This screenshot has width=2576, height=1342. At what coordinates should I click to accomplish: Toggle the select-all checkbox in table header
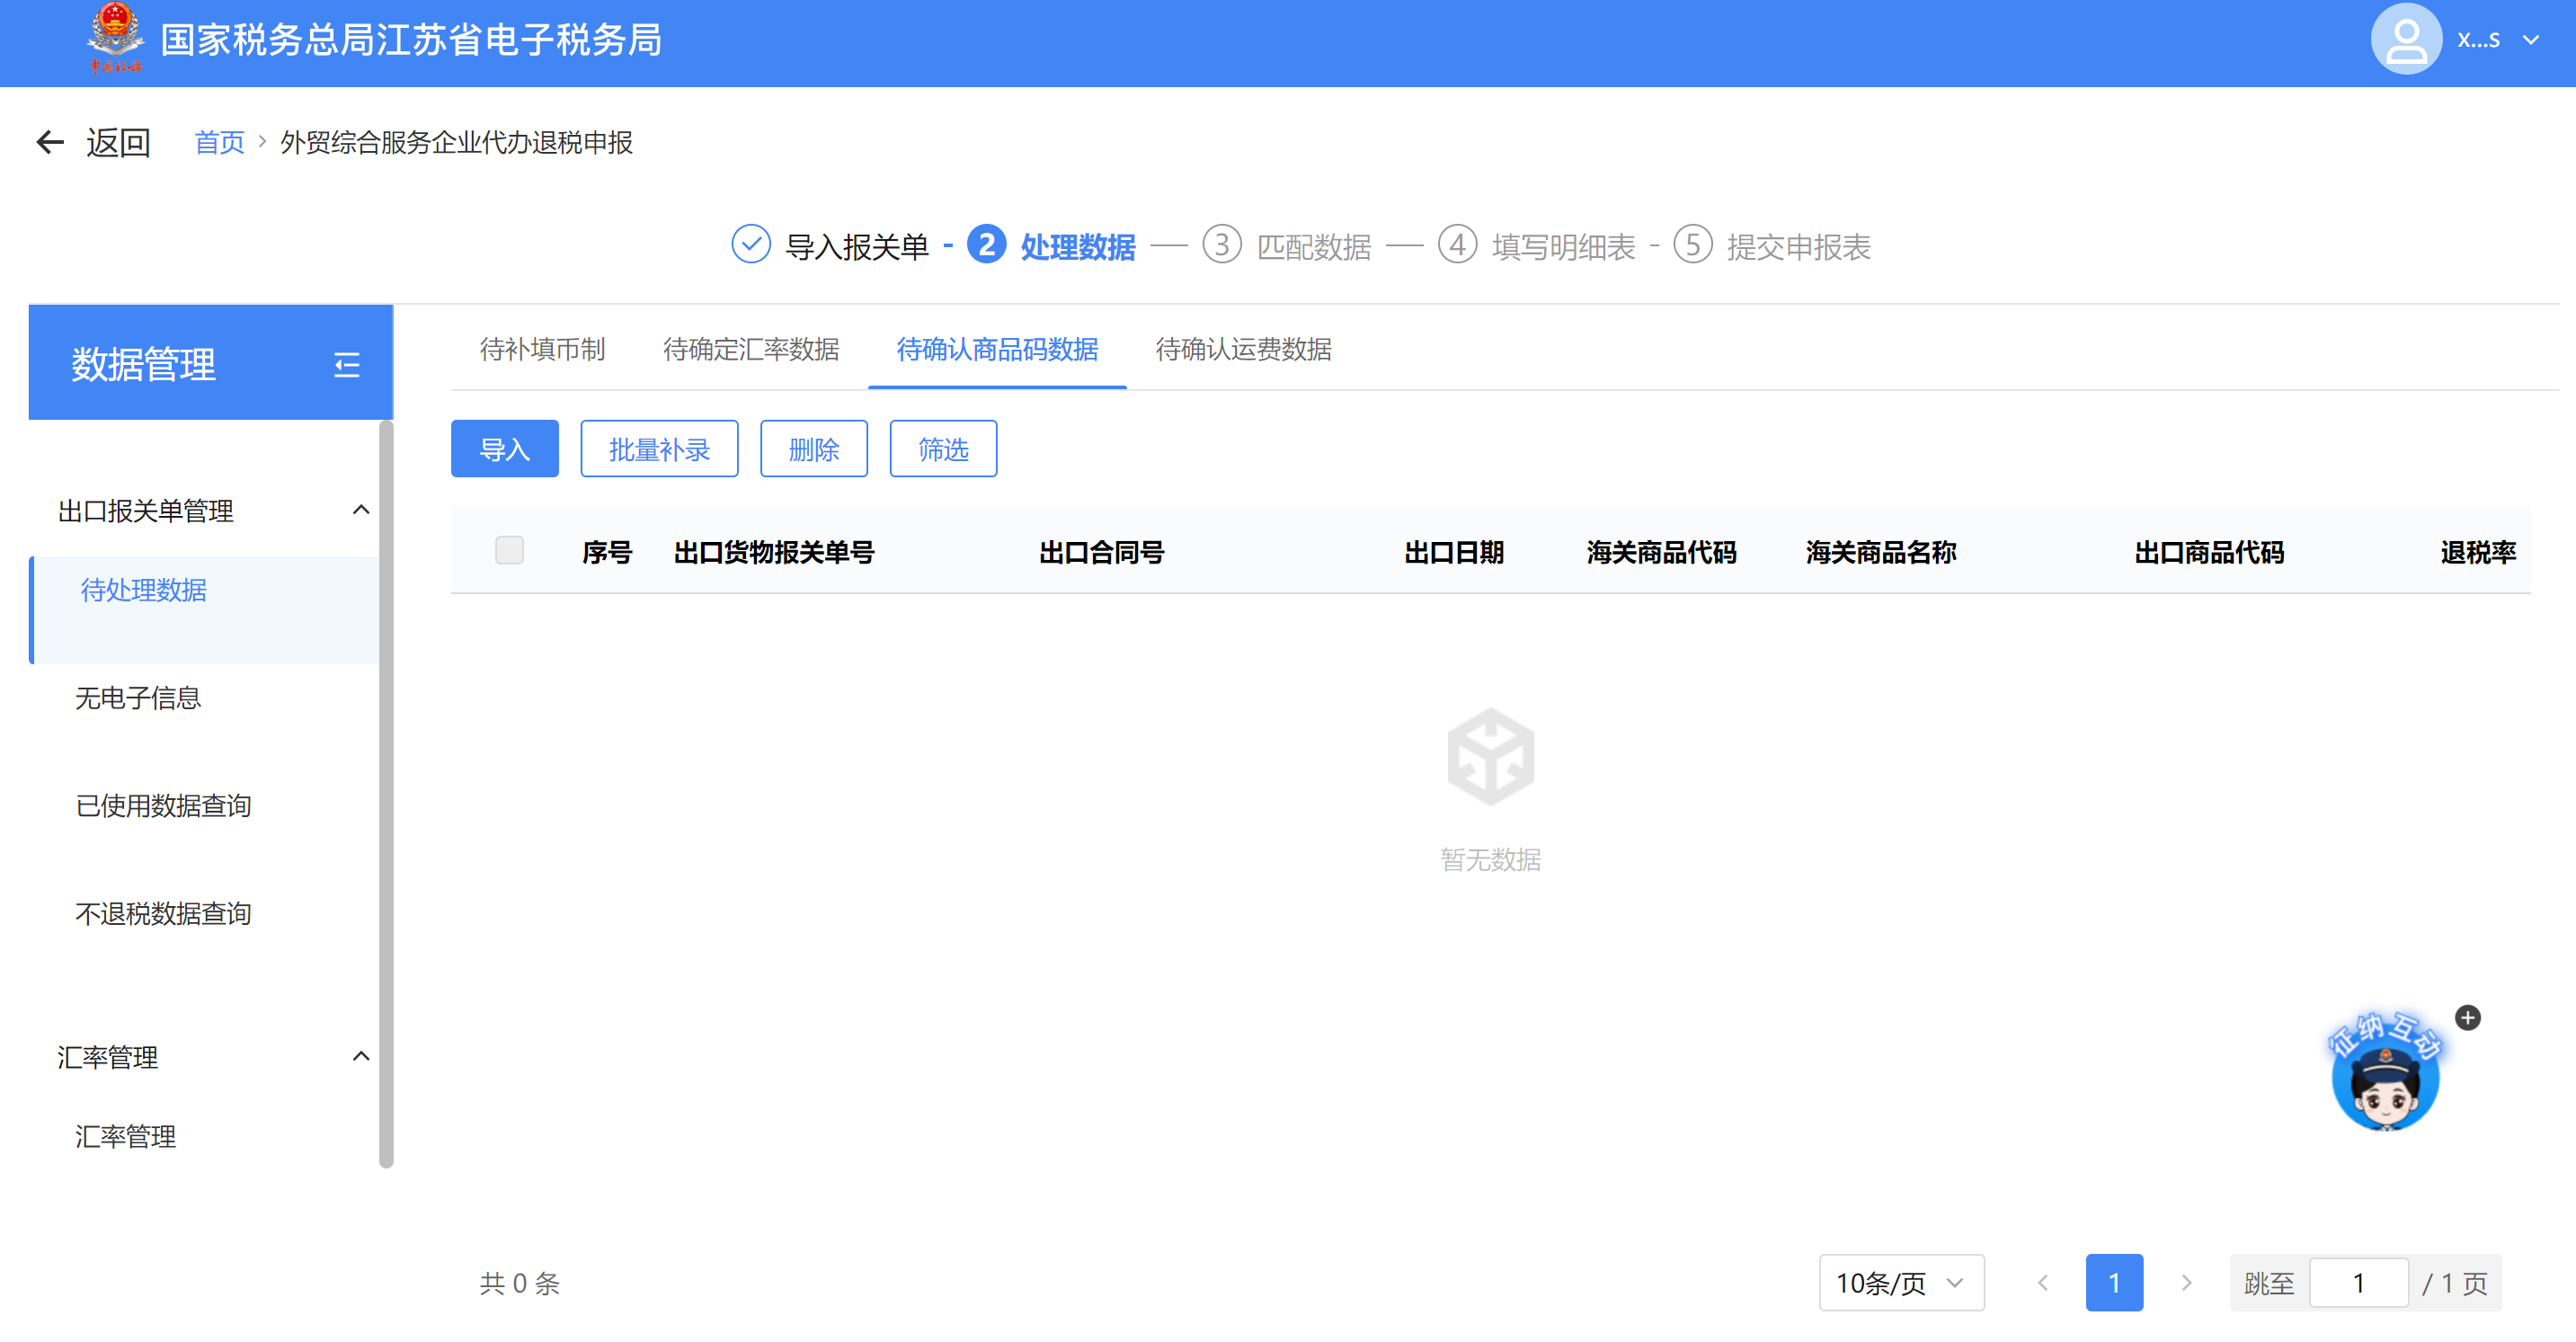pos(509,551)
